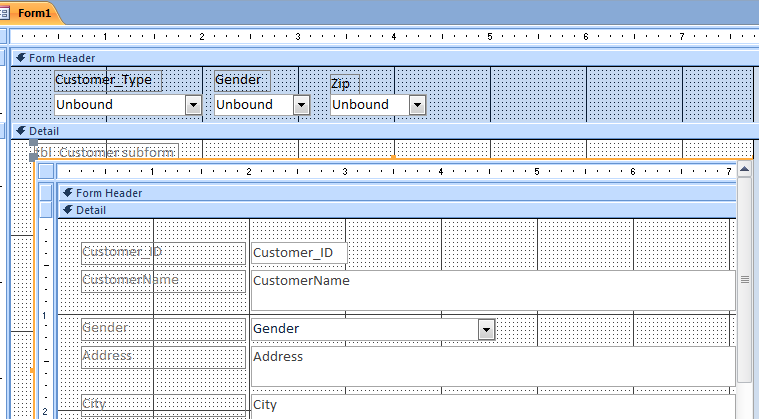Select the Customer_ID text box in subform
Viewport: 759px width, 419px height.
tap(299, 253)
